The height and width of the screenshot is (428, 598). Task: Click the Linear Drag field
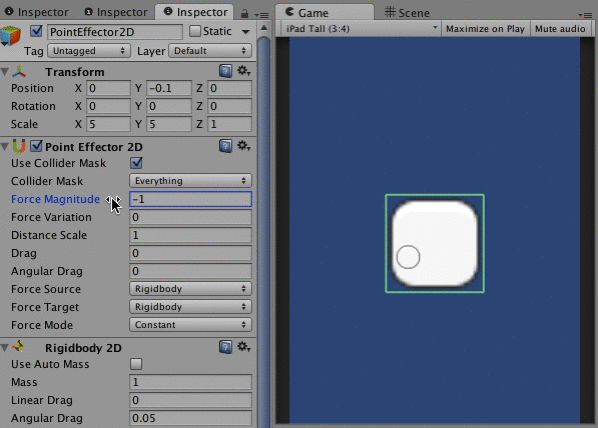click(x=191, y=400)
